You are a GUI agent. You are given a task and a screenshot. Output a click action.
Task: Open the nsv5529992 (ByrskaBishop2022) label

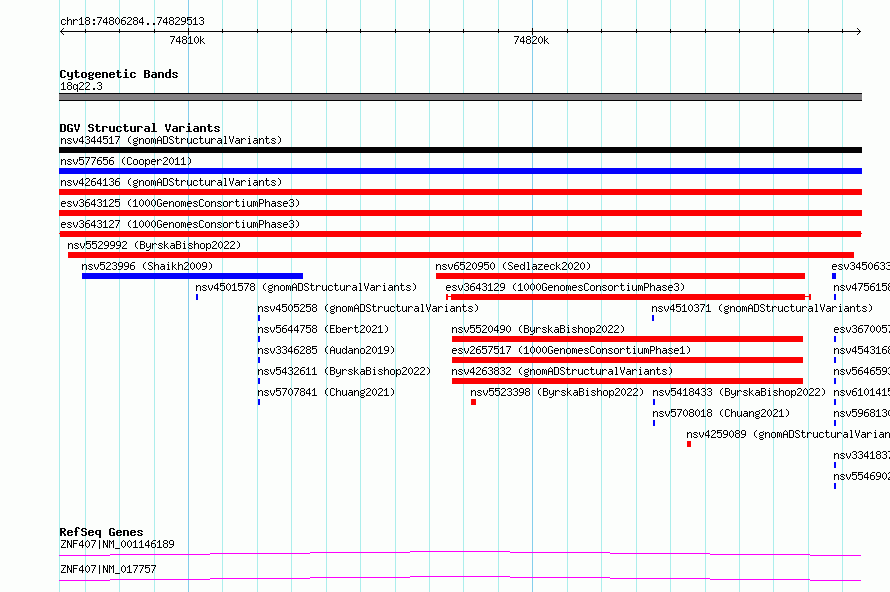pyautogui.click(x=154, y=245)
